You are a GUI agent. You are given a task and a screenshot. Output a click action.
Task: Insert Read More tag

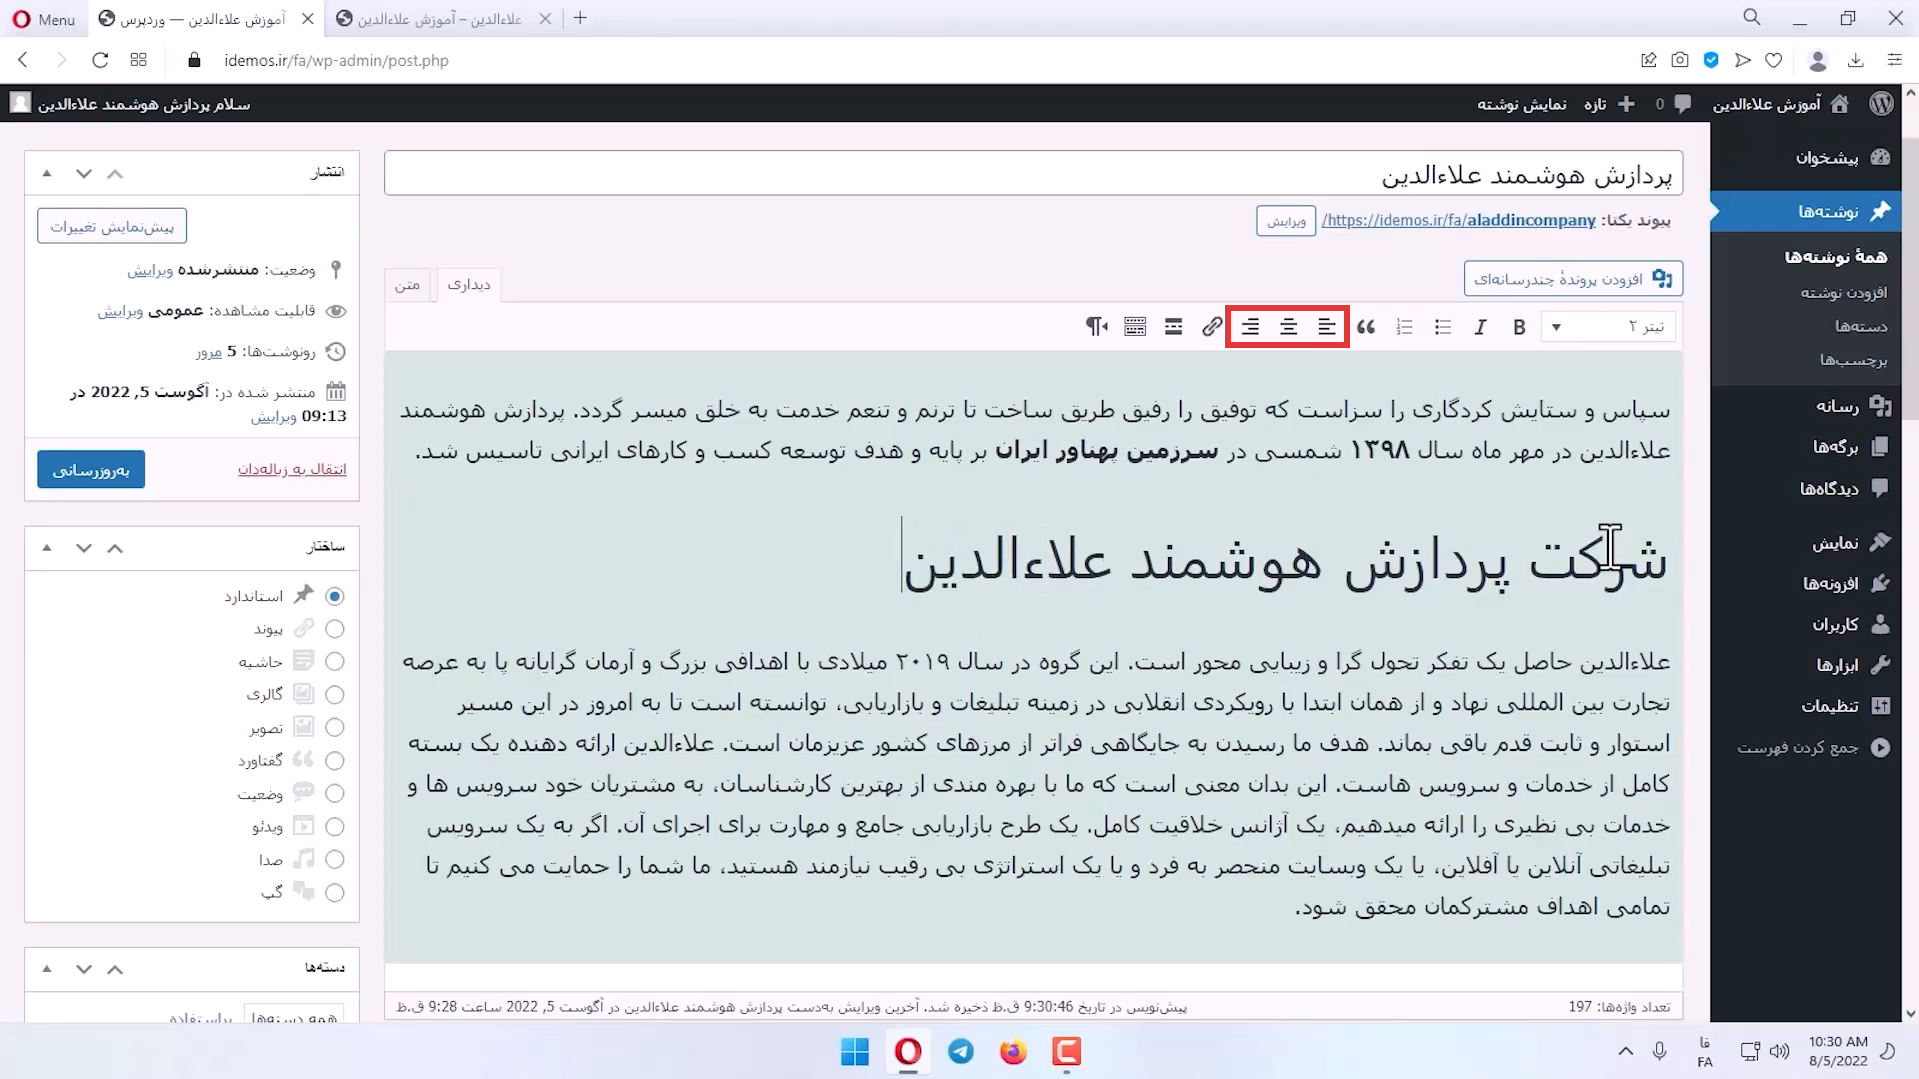(1173, 327)
